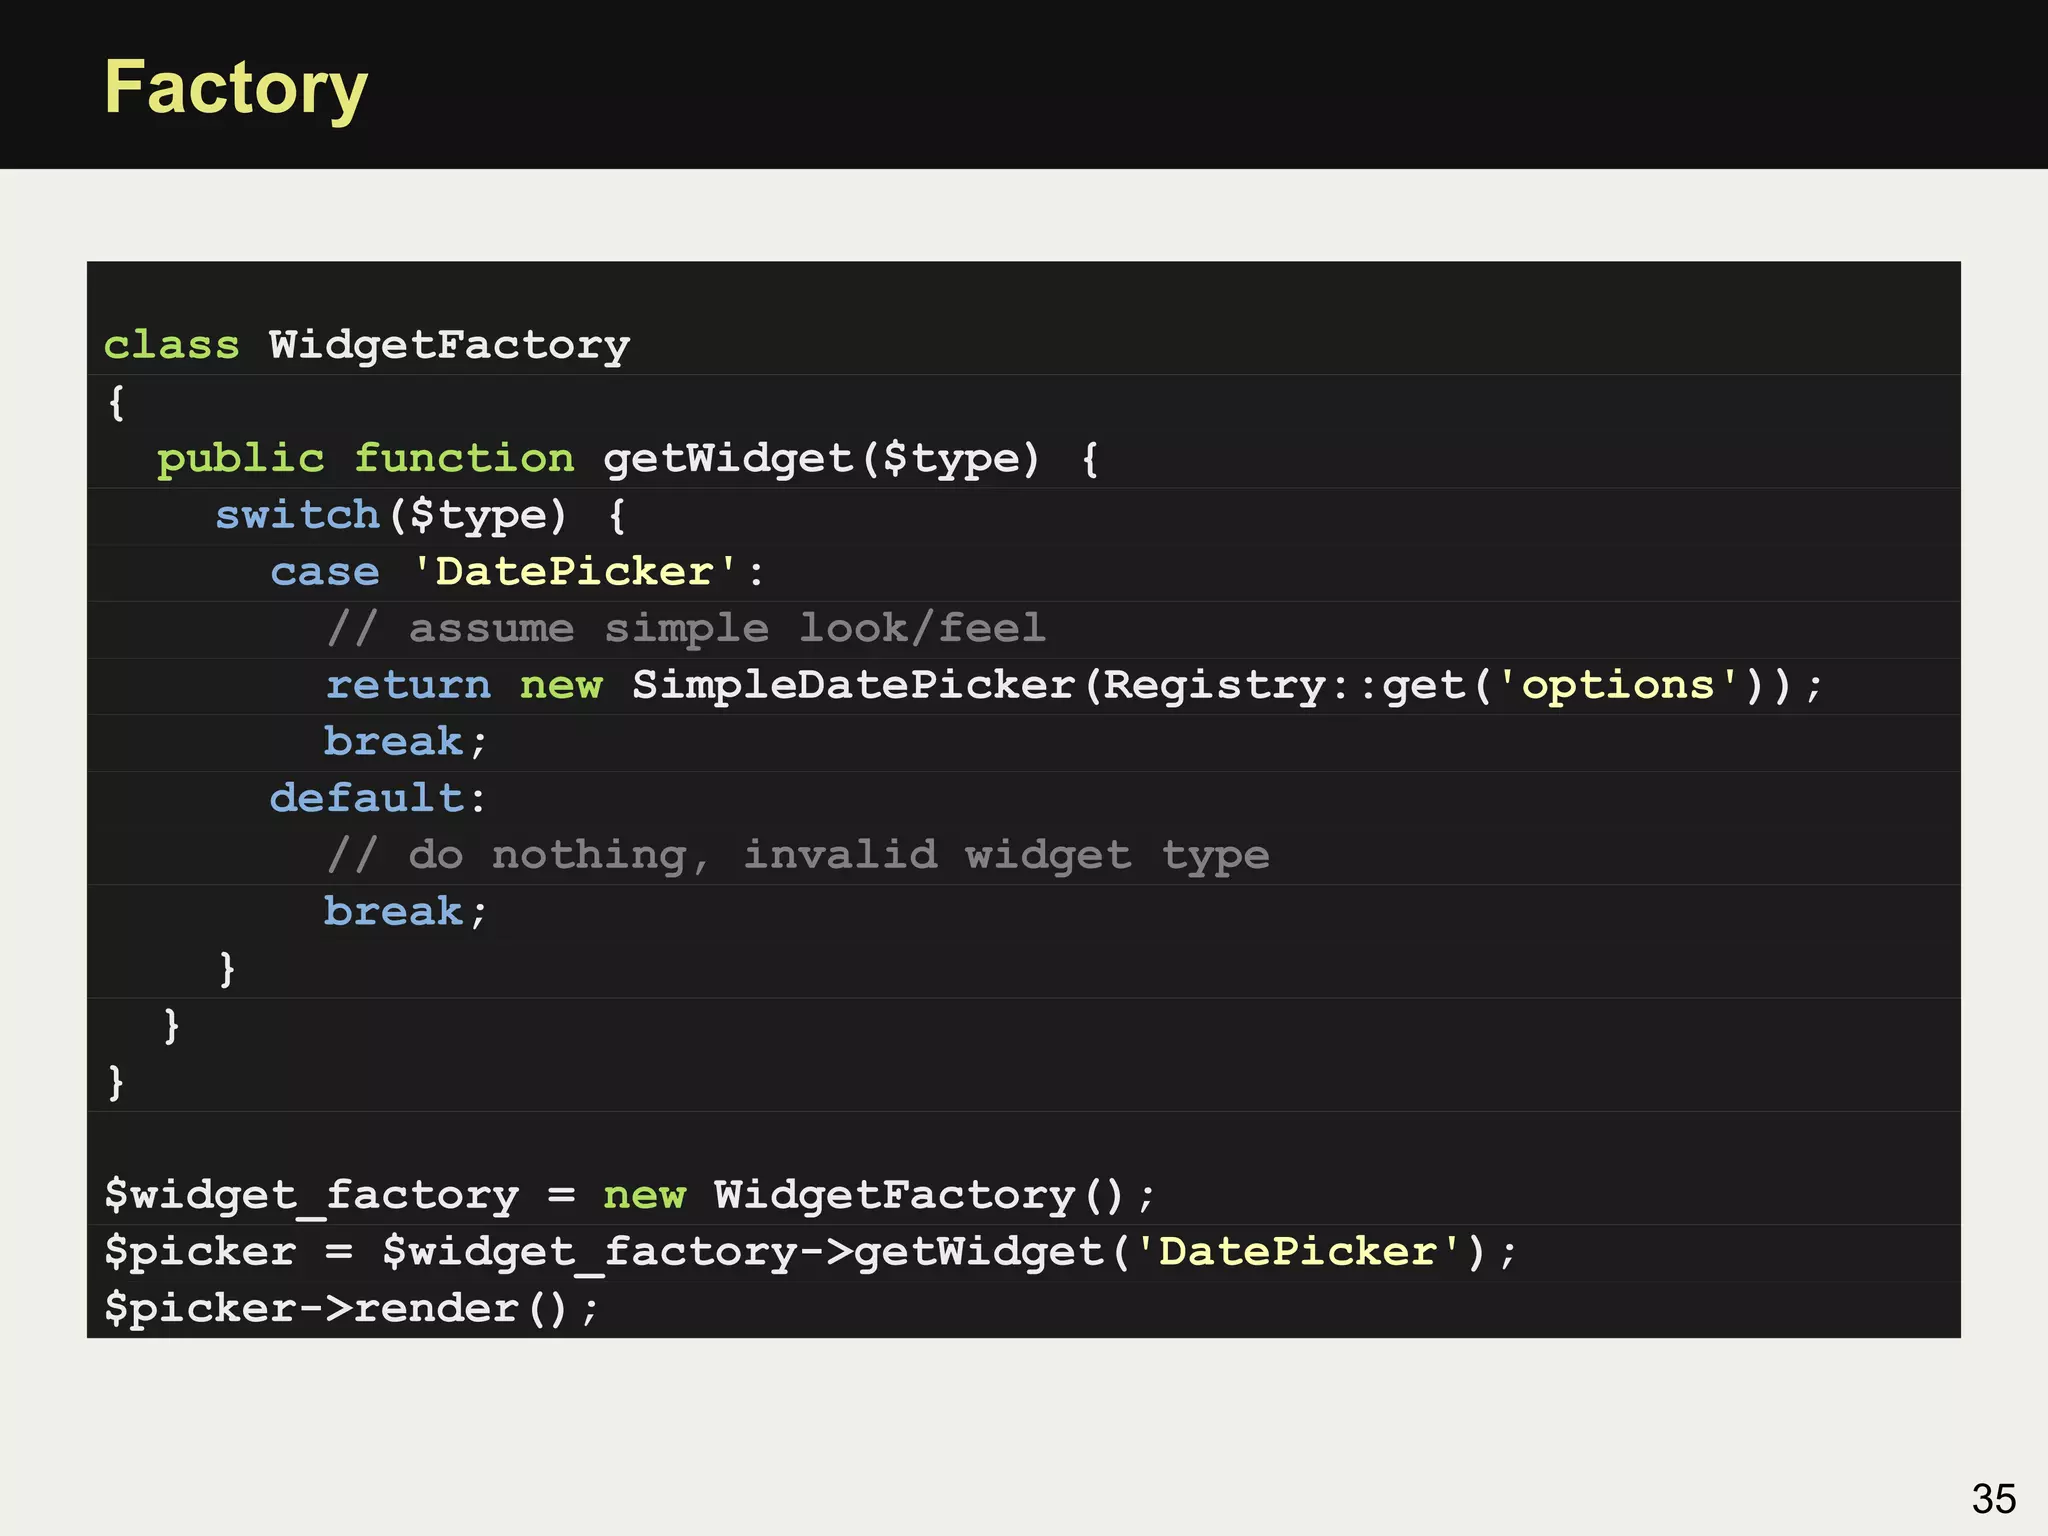Click the default keyword
Viewport: 2048px width, 1536px height.
coord(367,798)
